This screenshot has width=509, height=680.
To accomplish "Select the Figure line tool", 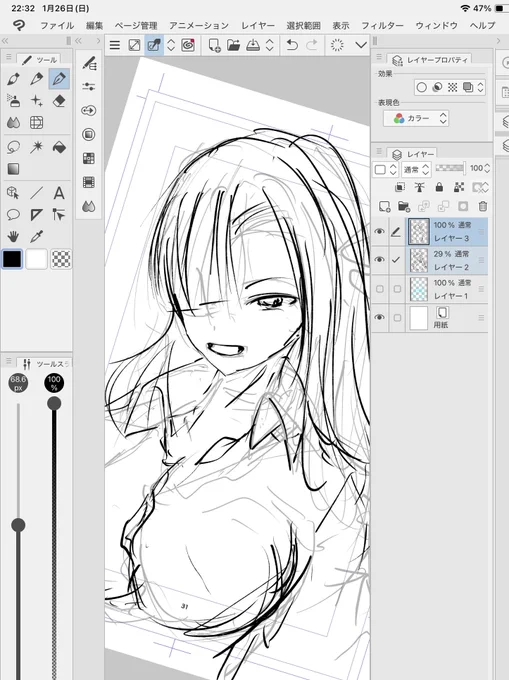I will point(36,193).
